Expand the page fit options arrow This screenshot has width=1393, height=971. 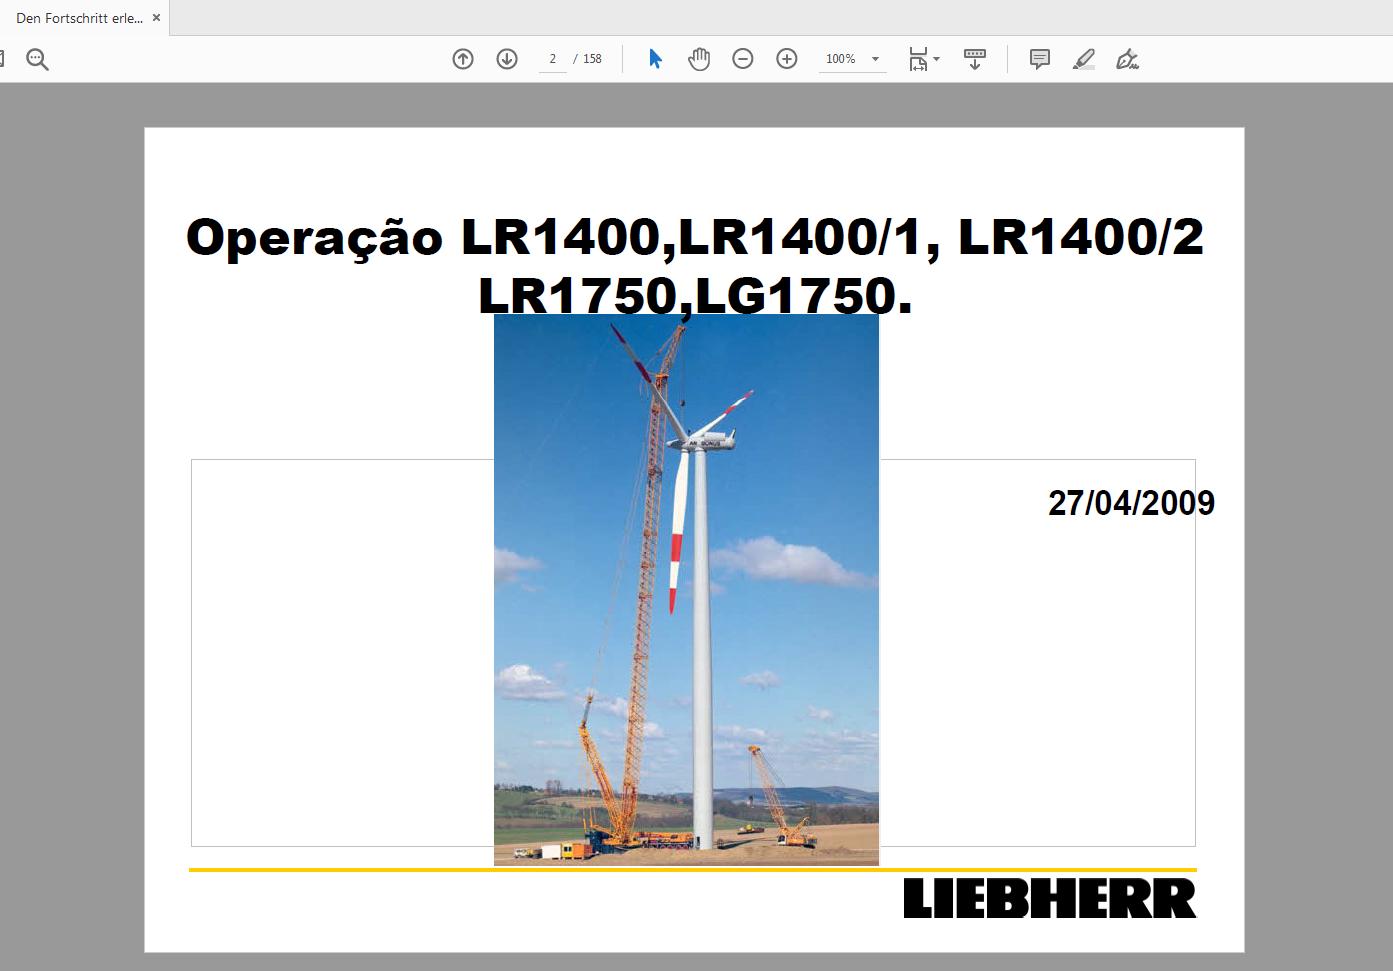937,59
